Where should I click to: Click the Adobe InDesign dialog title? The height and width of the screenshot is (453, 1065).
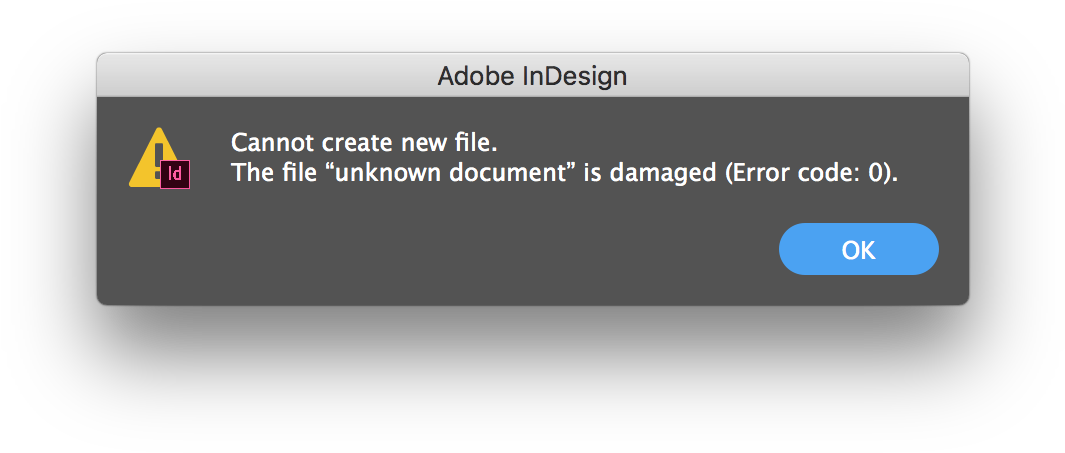pyautogui.click(x=532, y=76)
